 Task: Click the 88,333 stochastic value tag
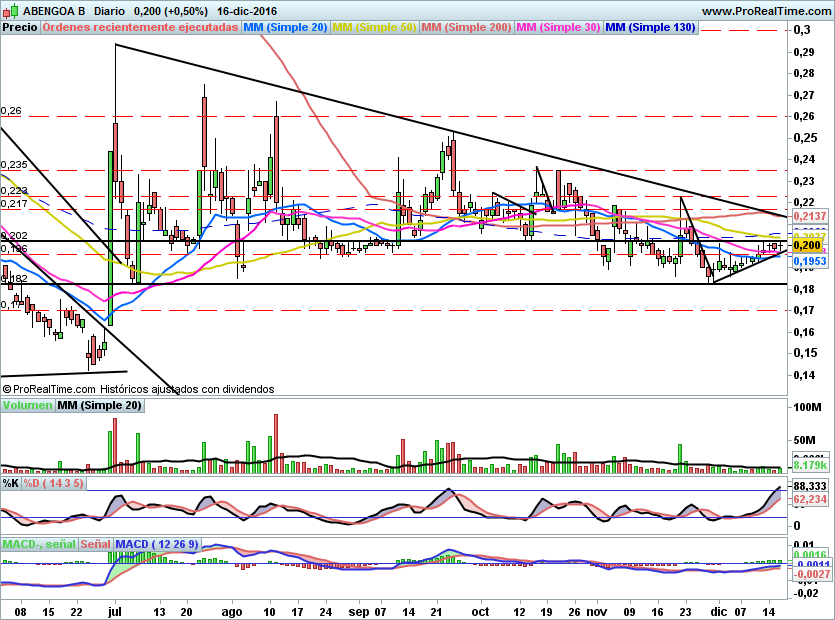810,486
